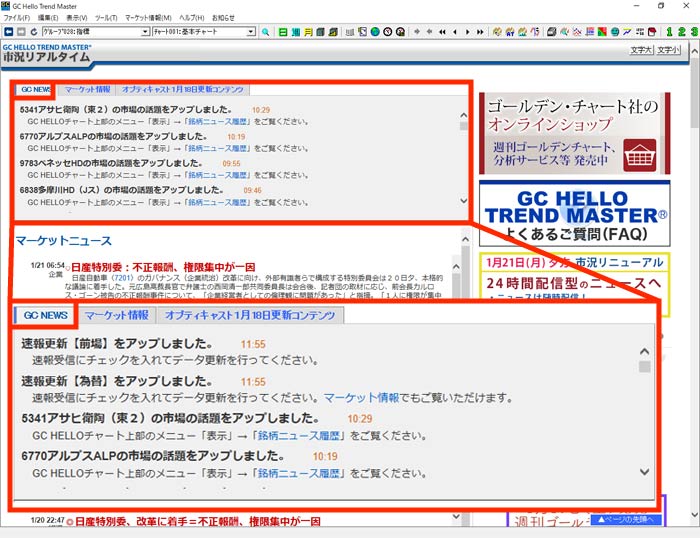Screen dimensions: 700x538
Task: Jump to first with double-left arrow icon
Action: coord(441,32)
